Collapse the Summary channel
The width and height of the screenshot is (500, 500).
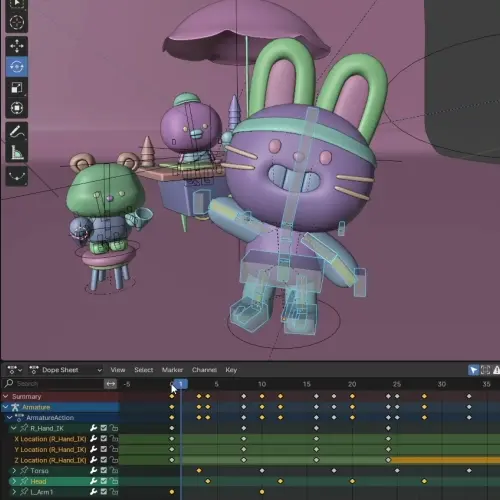5,396
